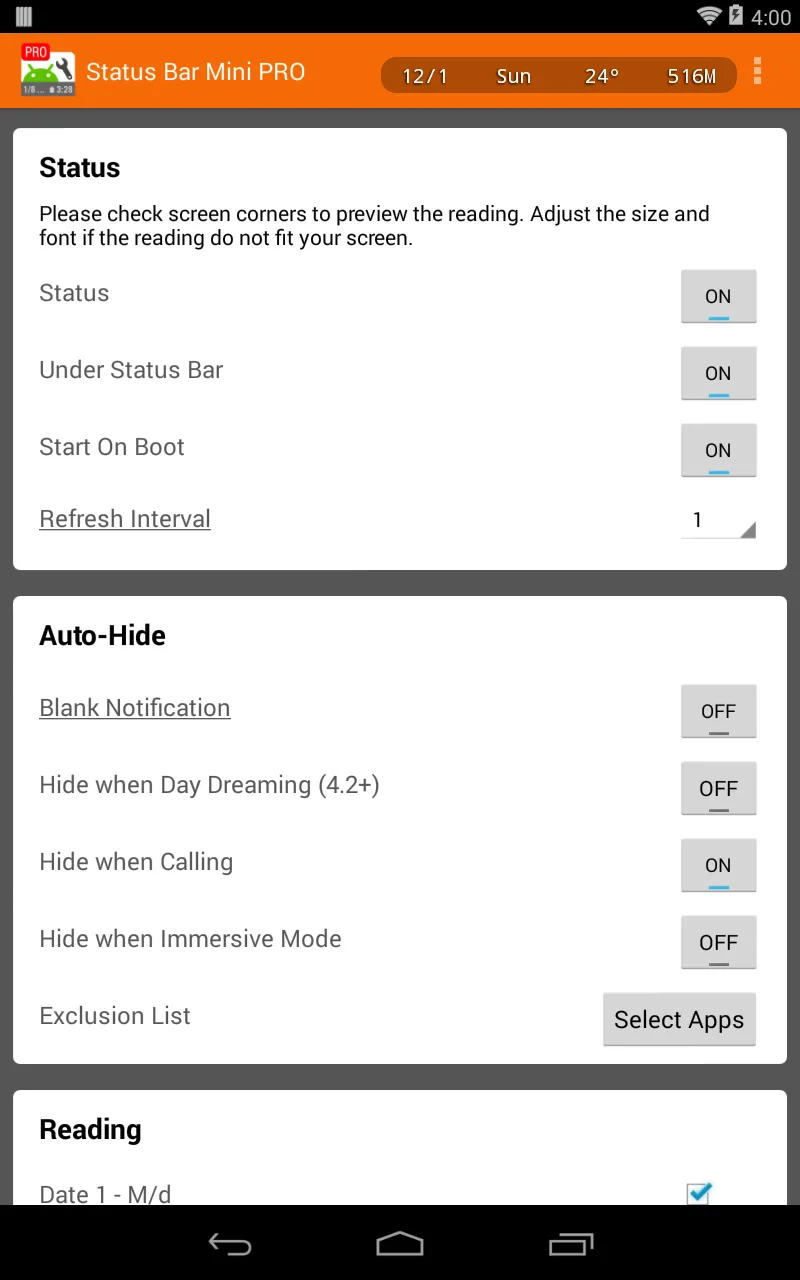Open the Blank Notification settings link

(134, 707)
